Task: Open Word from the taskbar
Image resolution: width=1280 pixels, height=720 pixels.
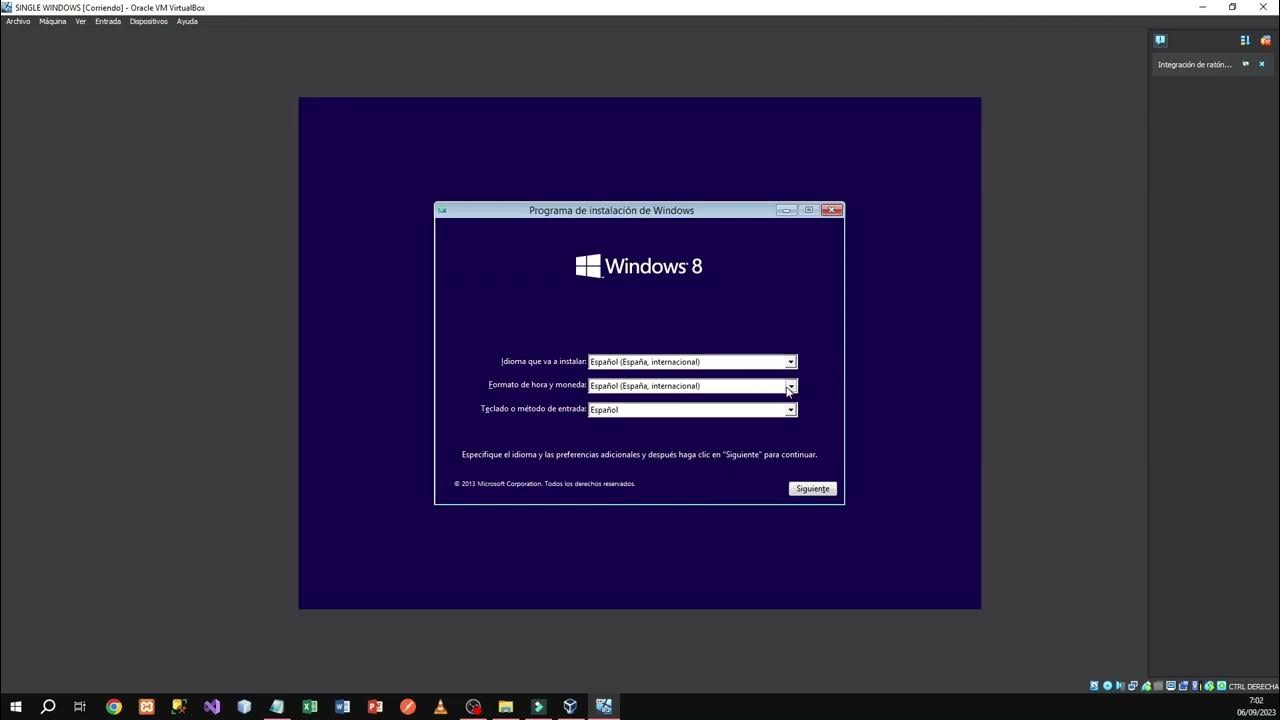Action: tap(342, 707)
